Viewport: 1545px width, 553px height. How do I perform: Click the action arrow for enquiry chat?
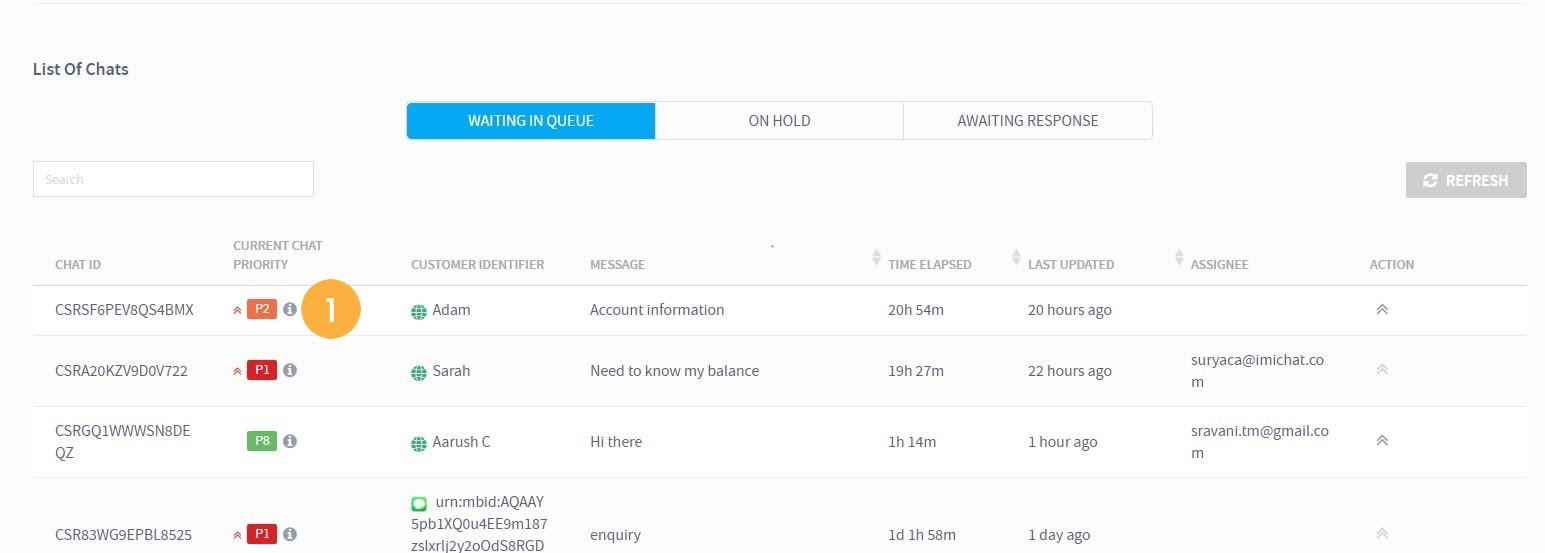(1382, 534)
